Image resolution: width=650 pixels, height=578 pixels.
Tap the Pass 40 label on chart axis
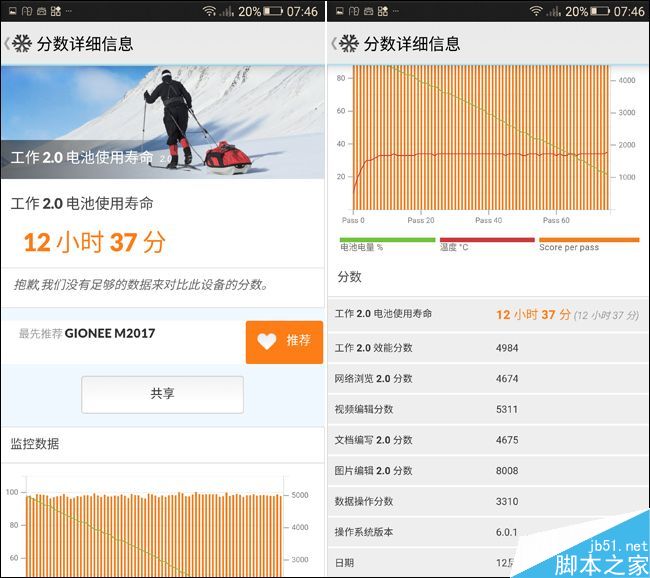(x=488, y=220)
